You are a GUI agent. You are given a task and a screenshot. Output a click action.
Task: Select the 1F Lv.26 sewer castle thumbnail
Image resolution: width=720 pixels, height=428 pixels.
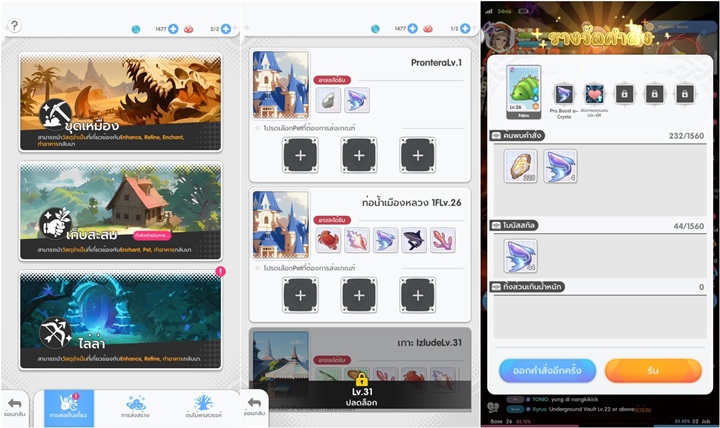(281, 225)
